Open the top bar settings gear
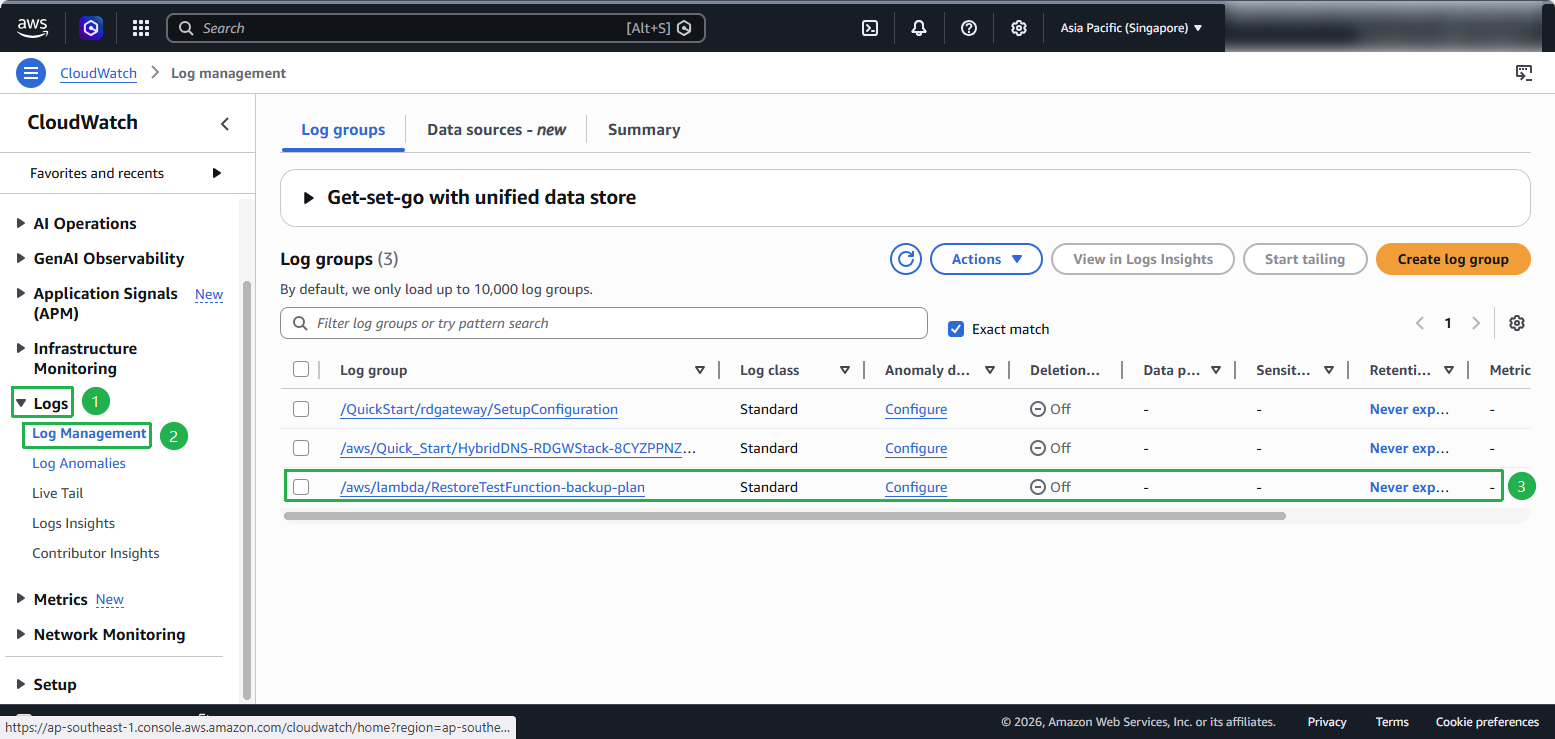 pyautogui.click(x=1019, y=28)
